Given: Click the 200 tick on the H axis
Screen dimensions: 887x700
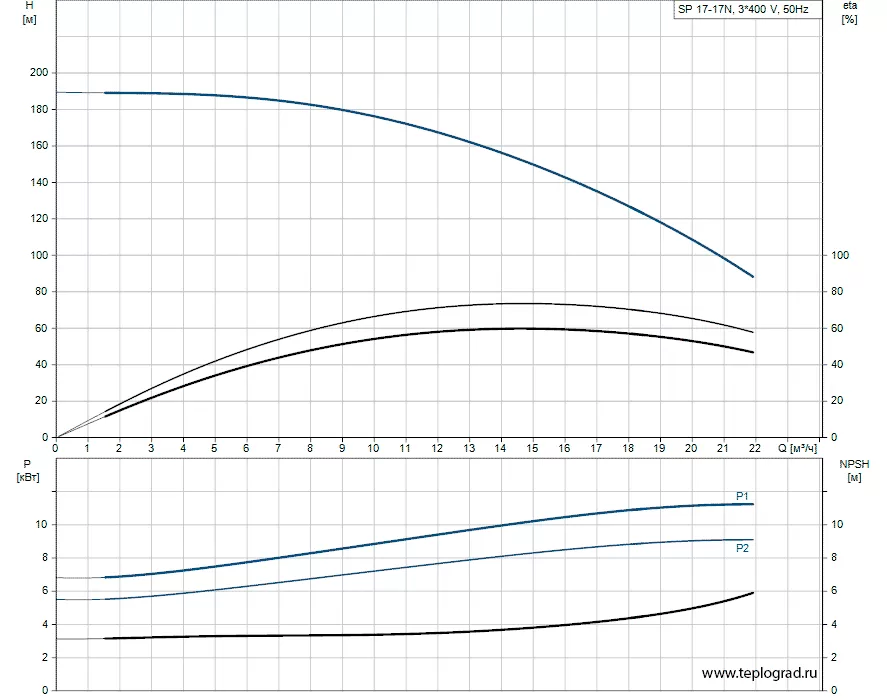Looking at the screenshot, I should pos(39,73).
